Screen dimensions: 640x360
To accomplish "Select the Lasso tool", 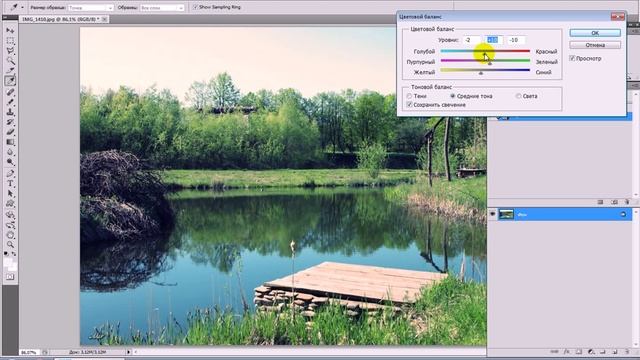I will 10,51.
